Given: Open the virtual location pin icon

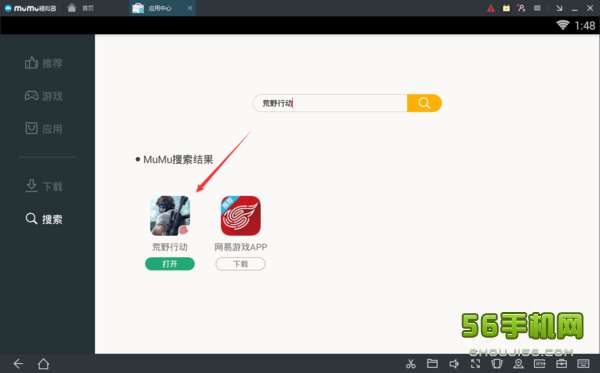Looking at the screenshot, I should [518, 364].
